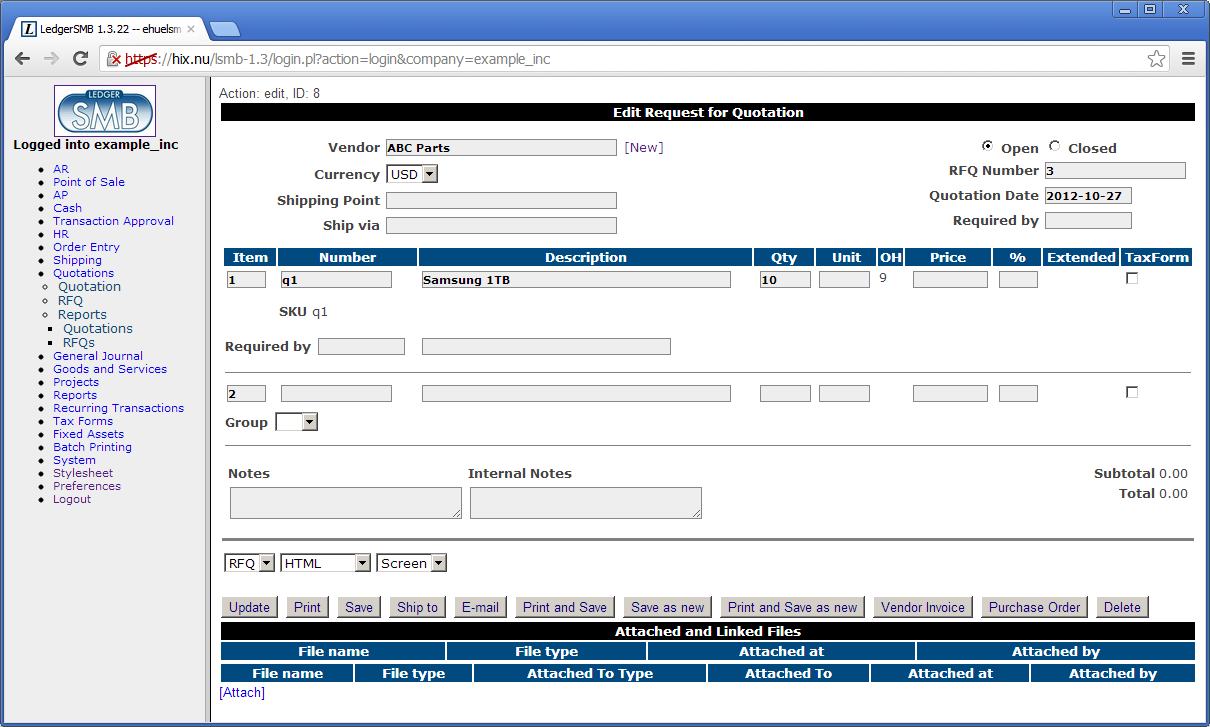Select the Closed status radio button
1210x727 pixels.
tap(1054, 146)
